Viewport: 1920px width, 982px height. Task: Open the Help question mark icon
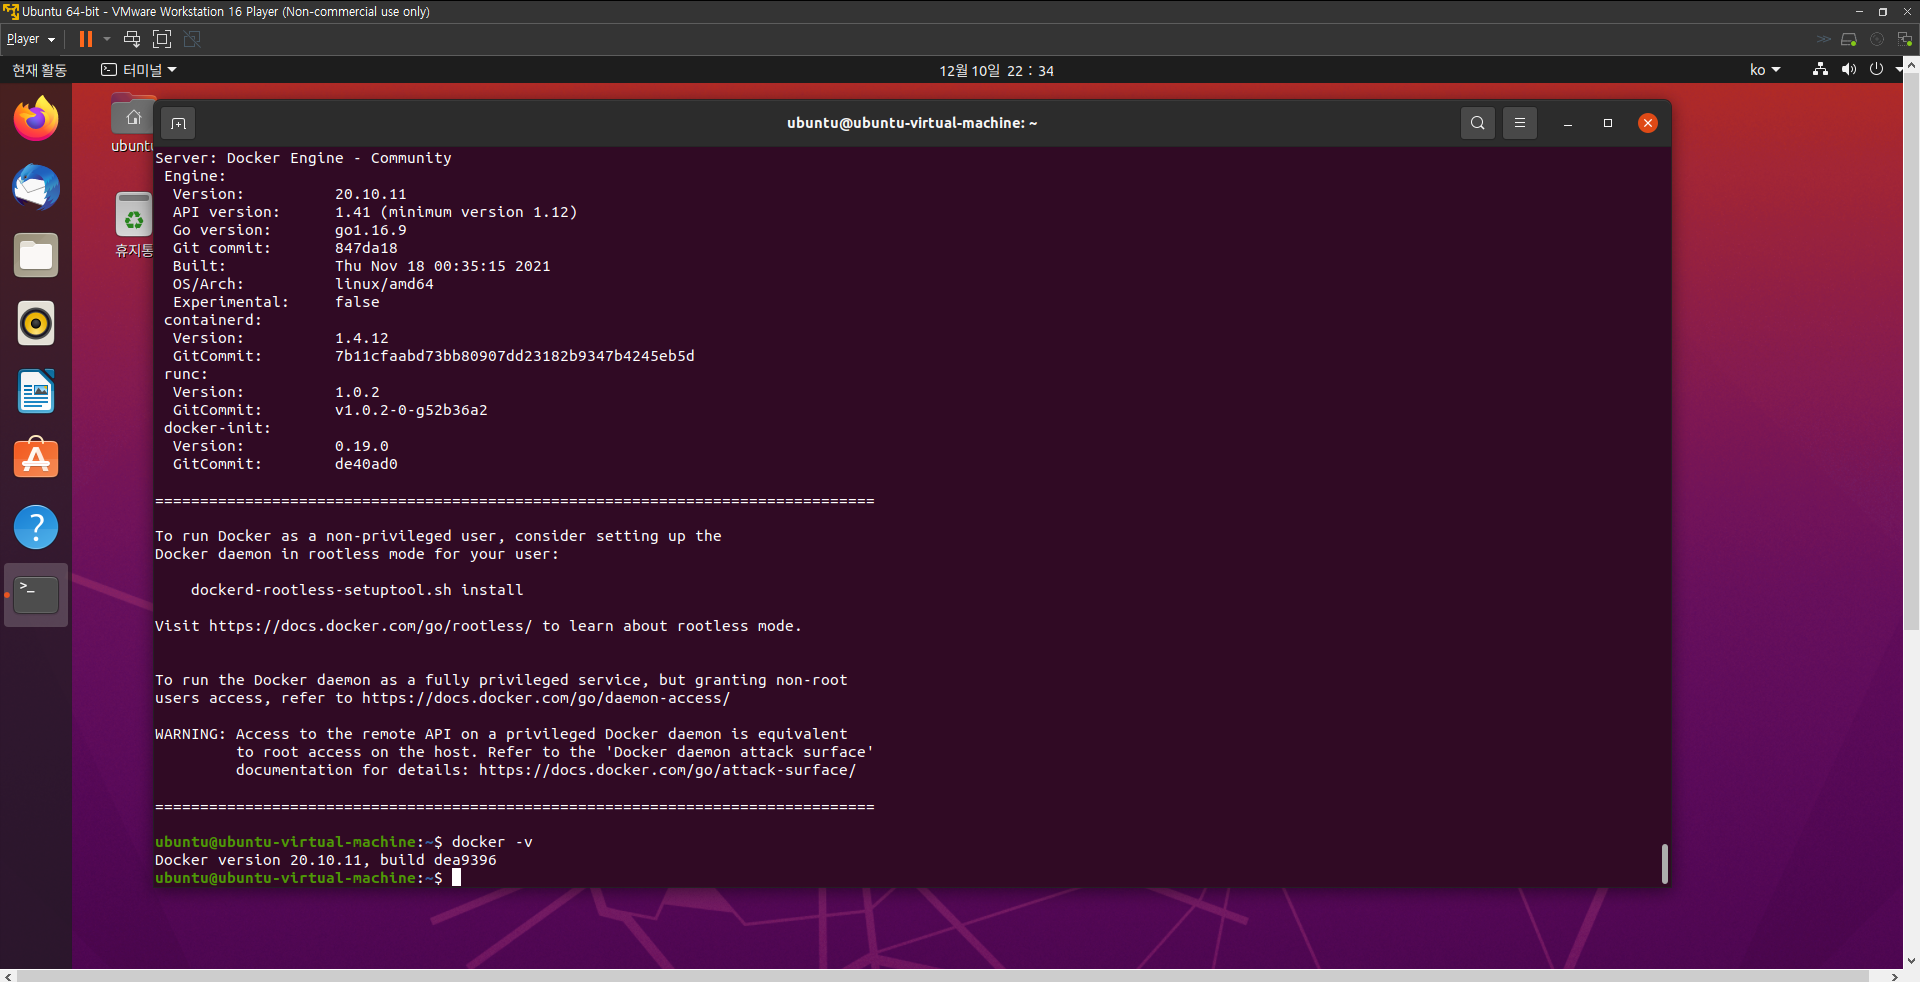[36, 527]
